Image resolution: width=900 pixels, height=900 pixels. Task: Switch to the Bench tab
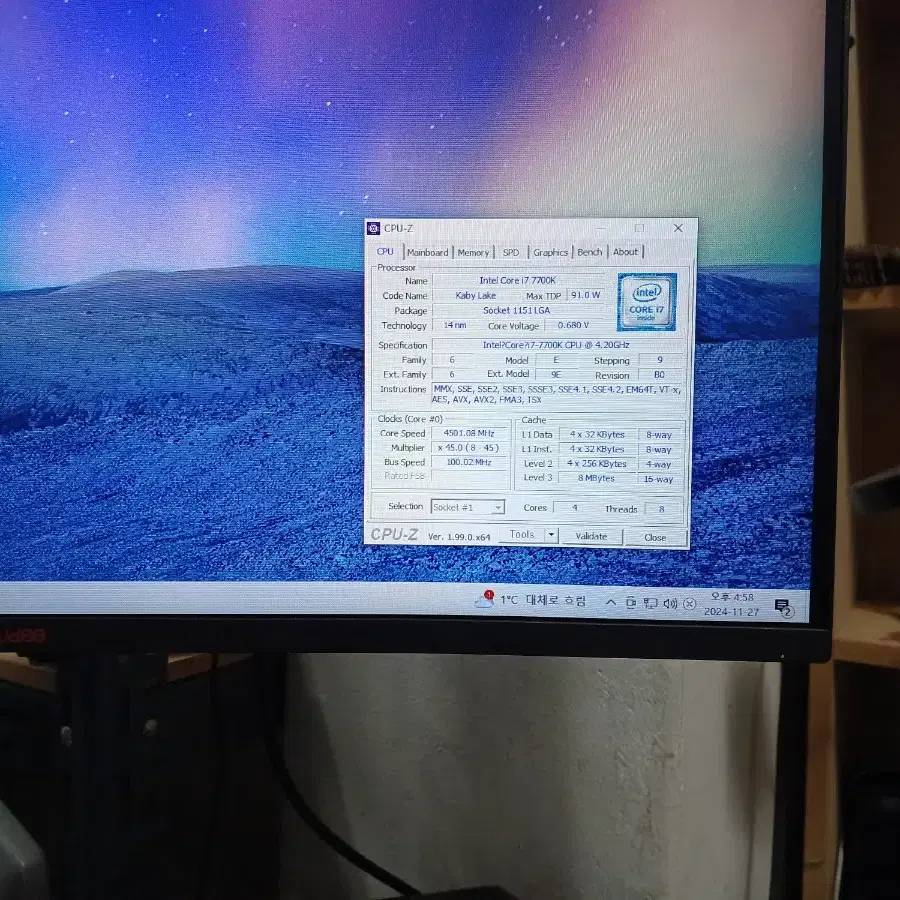589,252
